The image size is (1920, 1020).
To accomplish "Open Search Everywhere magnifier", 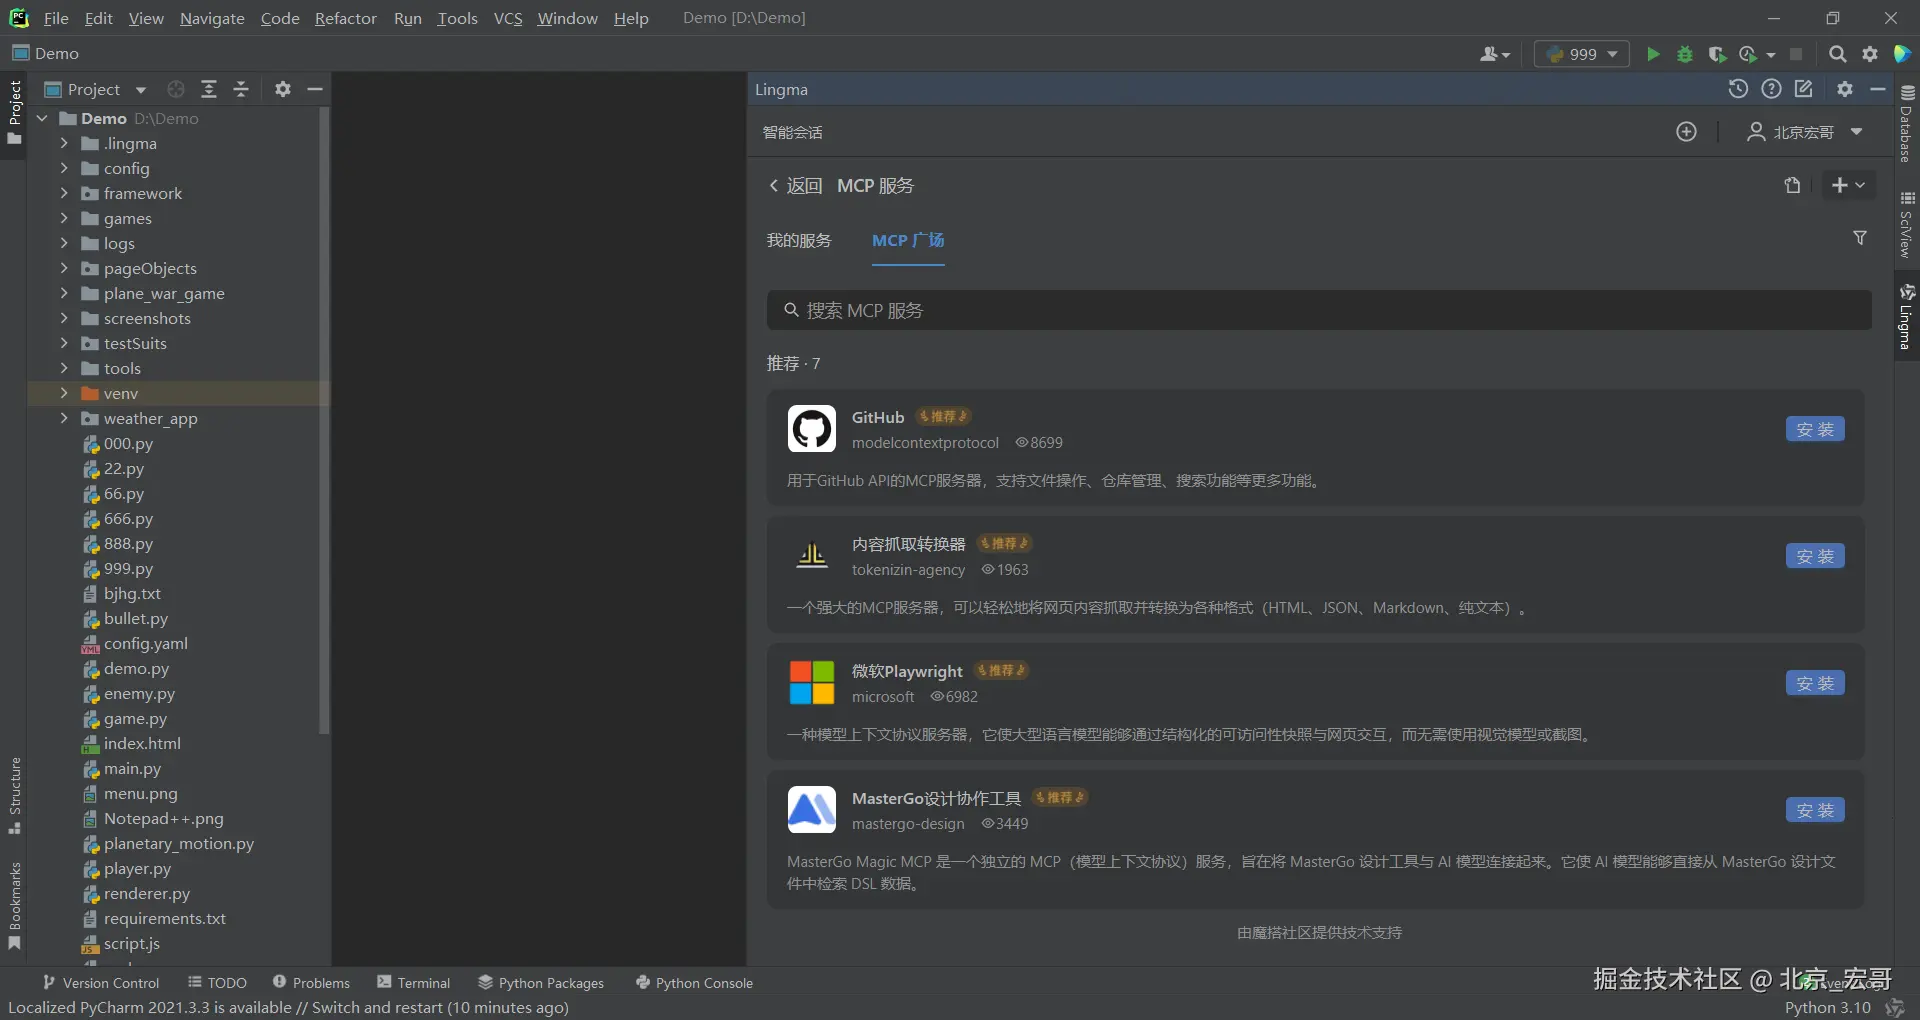I will coord(1837,54).
